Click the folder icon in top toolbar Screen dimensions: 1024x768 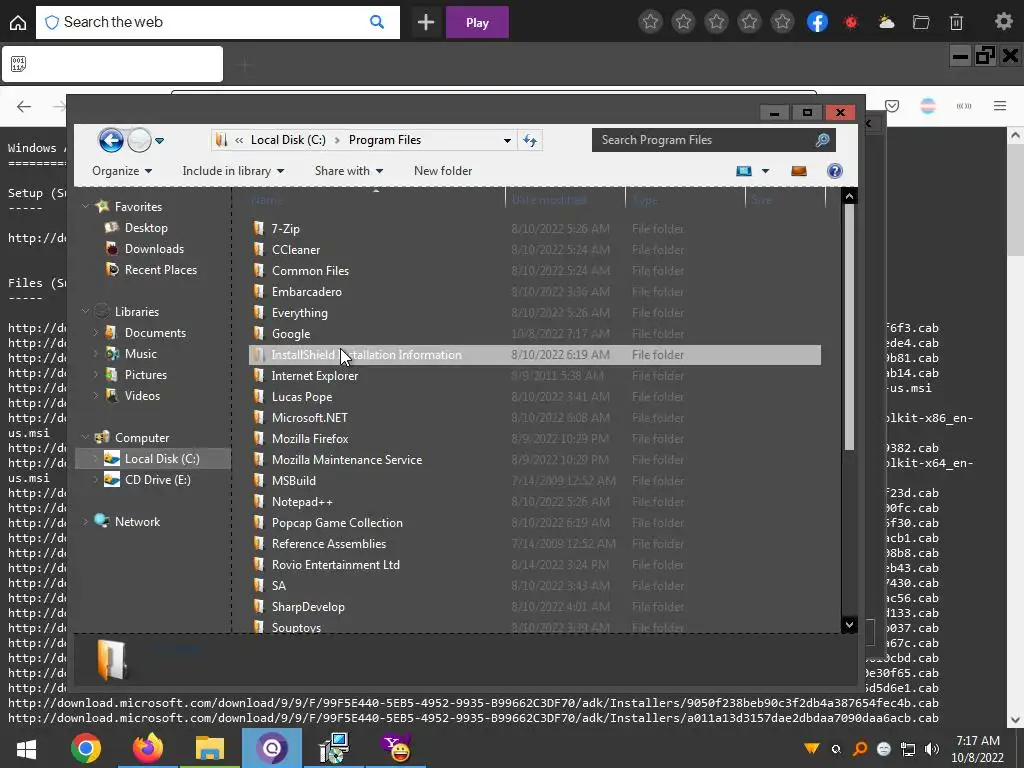(921, 22)
